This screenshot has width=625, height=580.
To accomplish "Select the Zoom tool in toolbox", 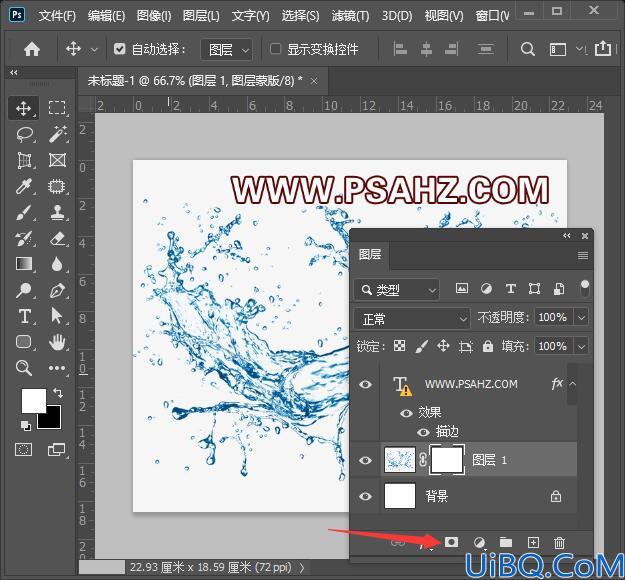I will pyautogui.click(x=24, y=368).
